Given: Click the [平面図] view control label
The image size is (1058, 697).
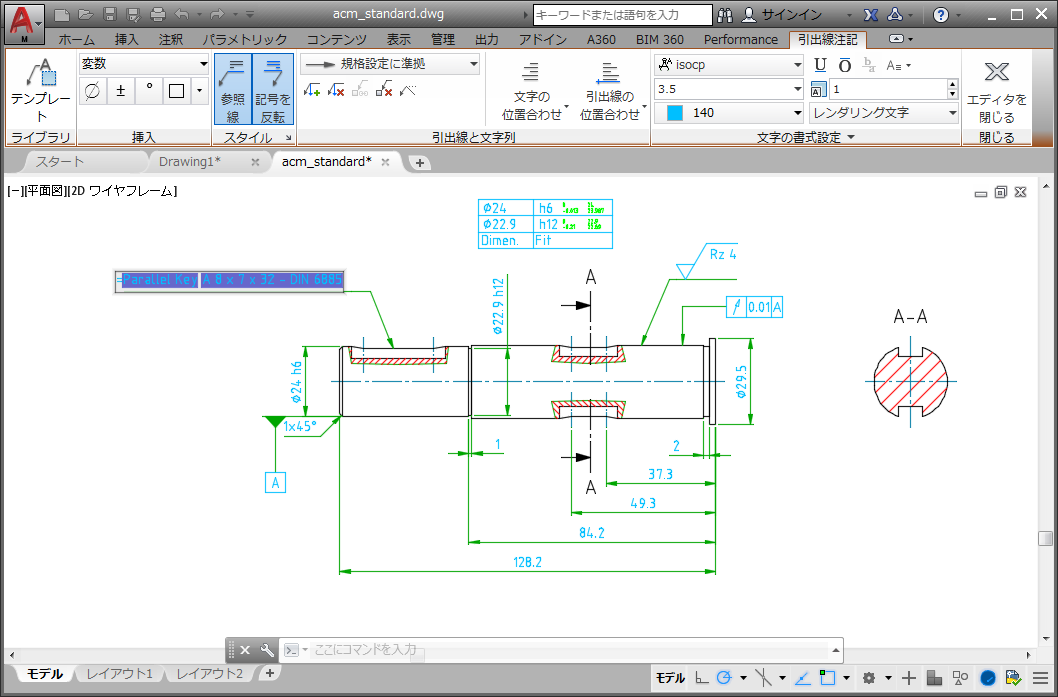Looking at the screenshot, I should click(x=44, y=192).
